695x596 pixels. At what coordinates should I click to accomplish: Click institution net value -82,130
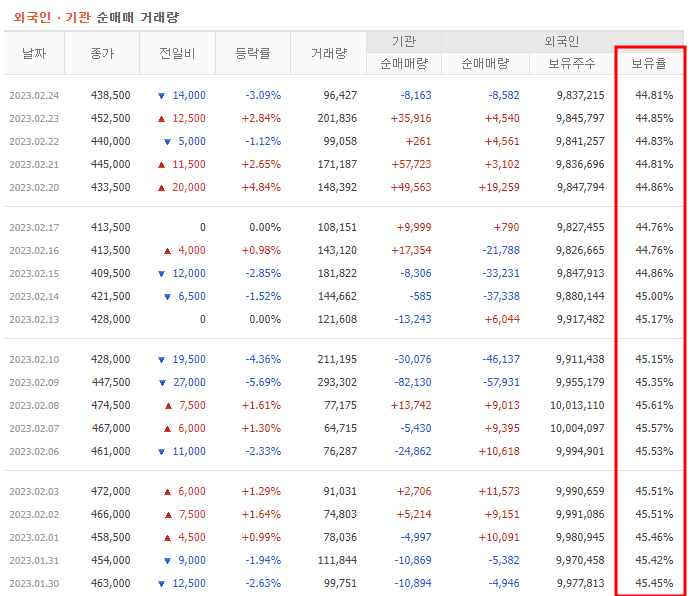[x=413, y=382]
